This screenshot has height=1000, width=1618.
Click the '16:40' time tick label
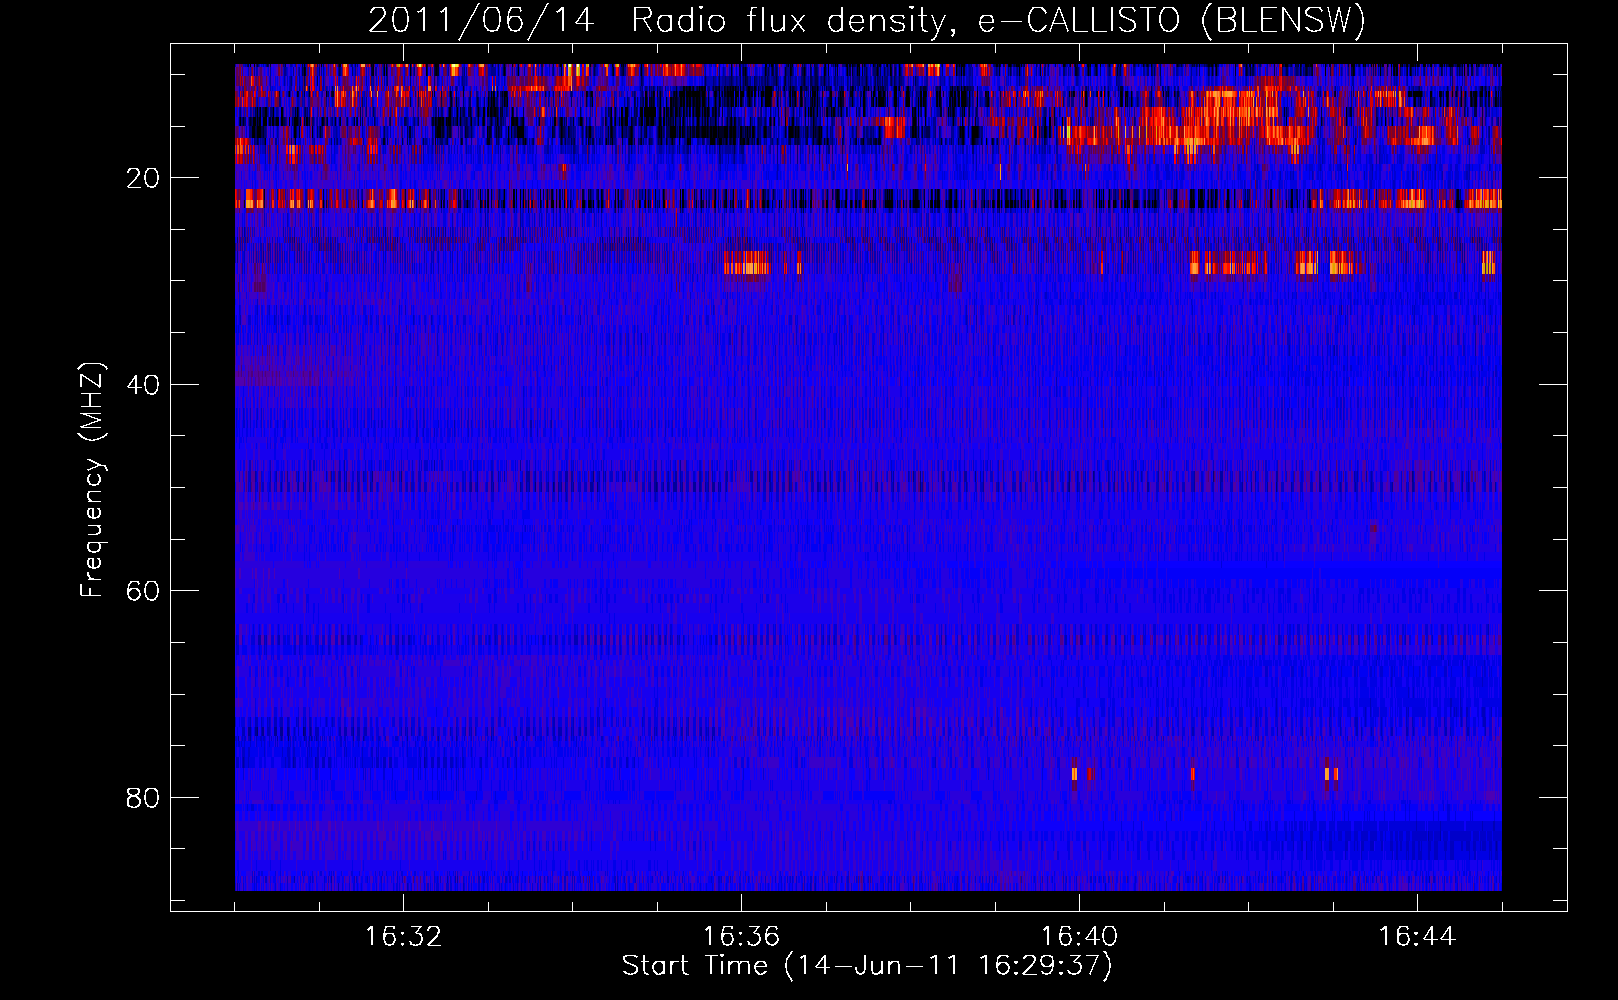click(x=1079, y=937)
